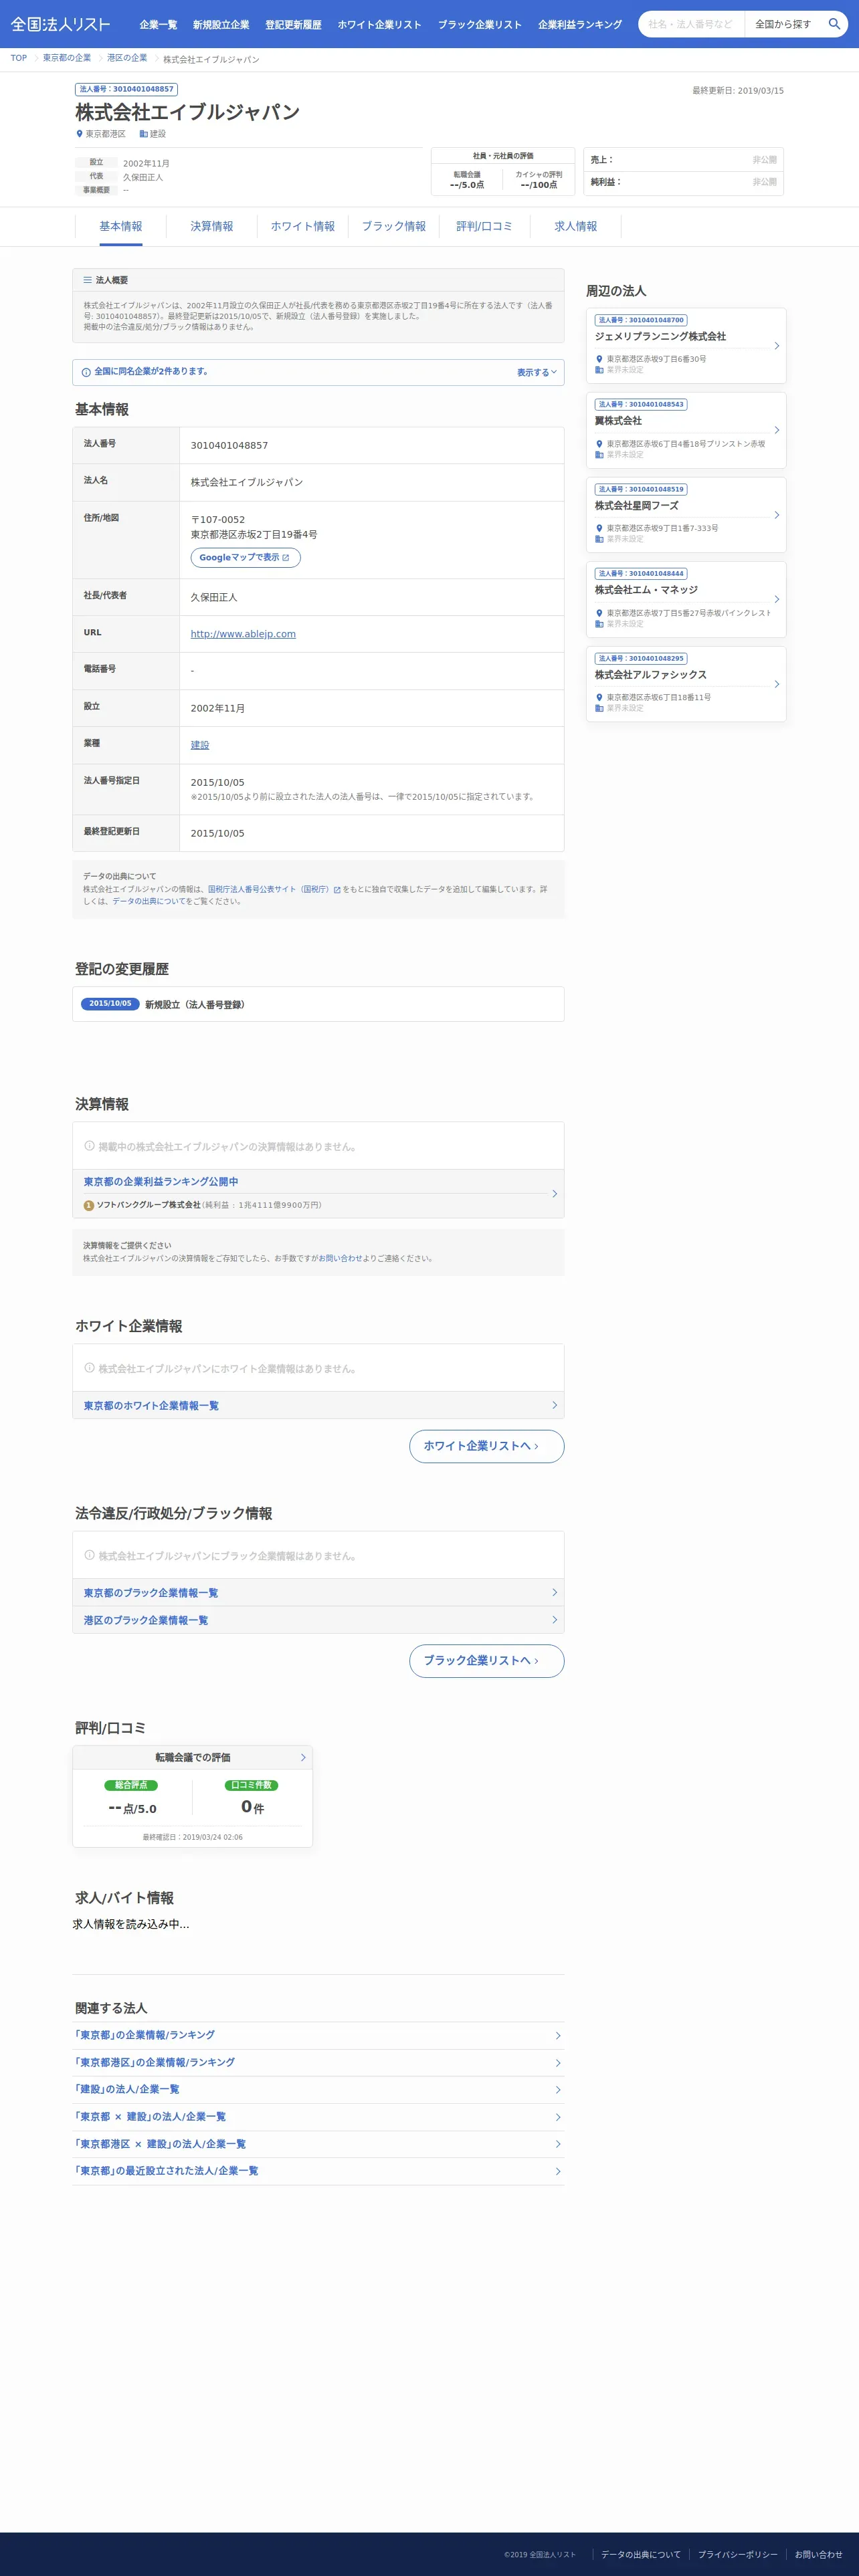Open 「東京都」の企業情報/ランキング related link
Viewport: 859px width, 2576px height.
click(x=318, y=2035)
